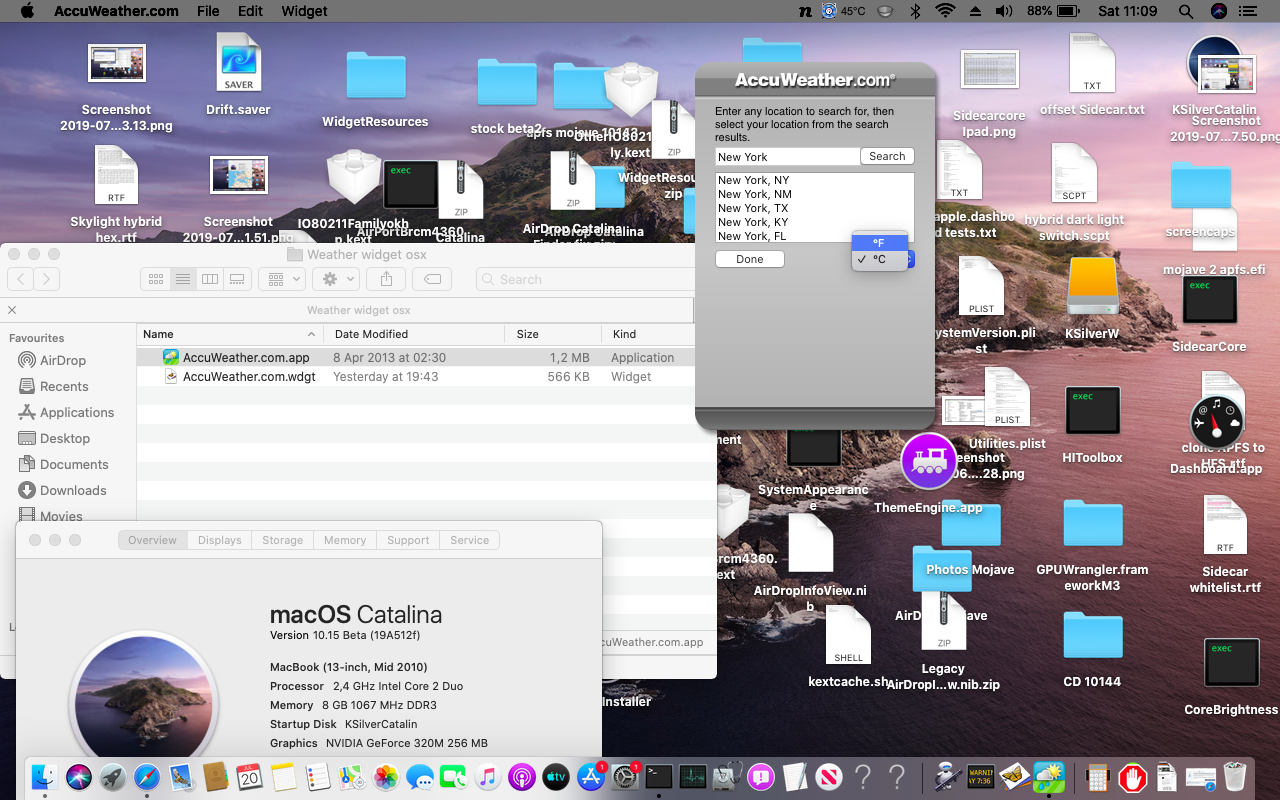
Task: Open Safari from the Dock
Action: [x=147, y=776]
